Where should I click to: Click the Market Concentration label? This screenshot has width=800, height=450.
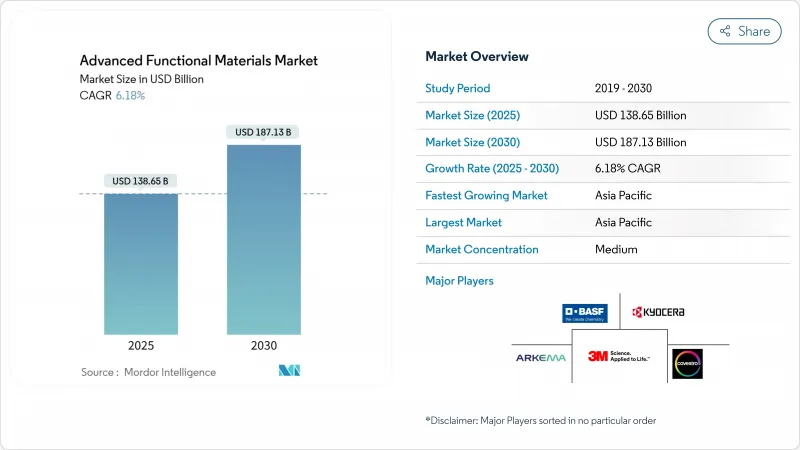(x=482, y=249)
